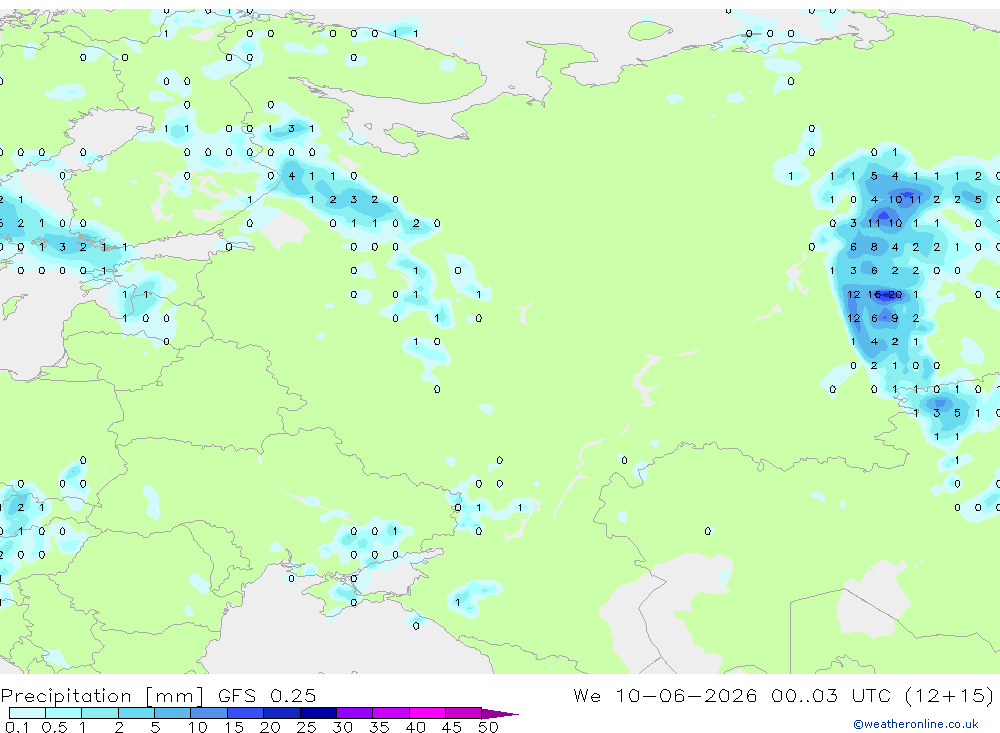
Task: Pick the 40–45 mm magenta legend swatch
Action: click(427, 713)
